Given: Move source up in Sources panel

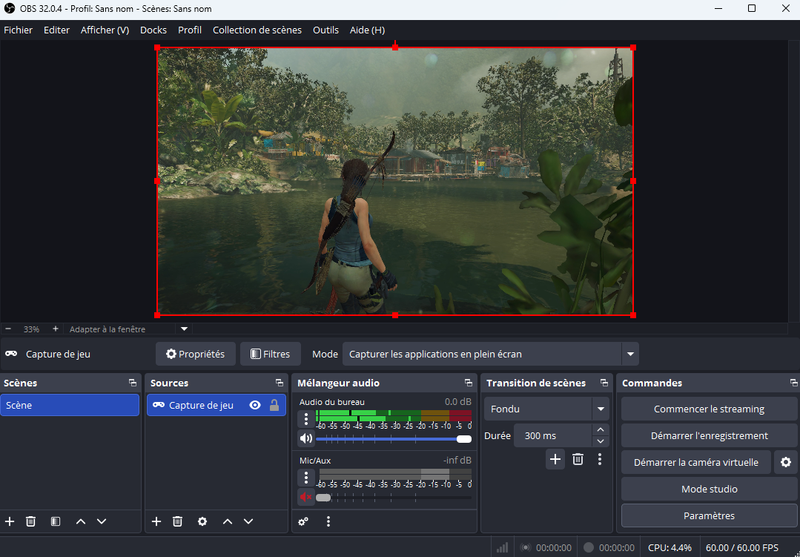Looking at the screenshot, I should coord(228,521).
